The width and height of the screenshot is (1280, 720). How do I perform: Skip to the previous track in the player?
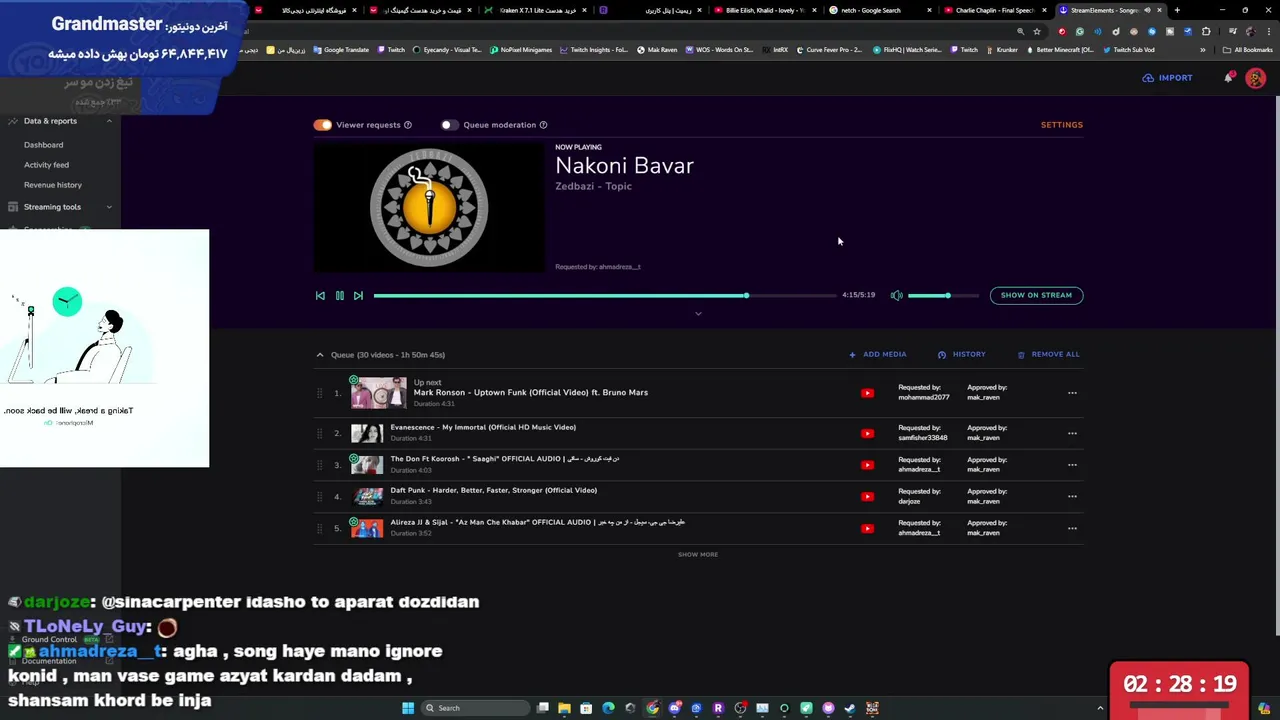(320, 295)
